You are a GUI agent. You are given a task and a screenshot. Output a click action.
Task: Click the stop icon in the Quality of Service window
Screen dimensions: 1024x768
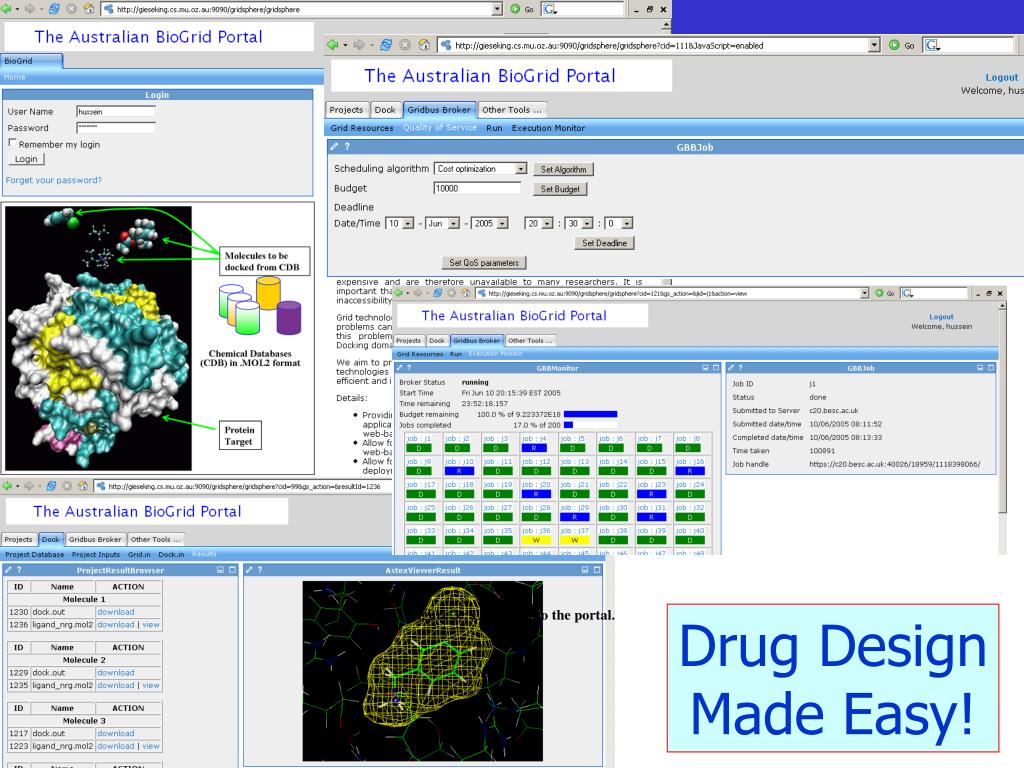pyautogui.click(x=405, y=44)
